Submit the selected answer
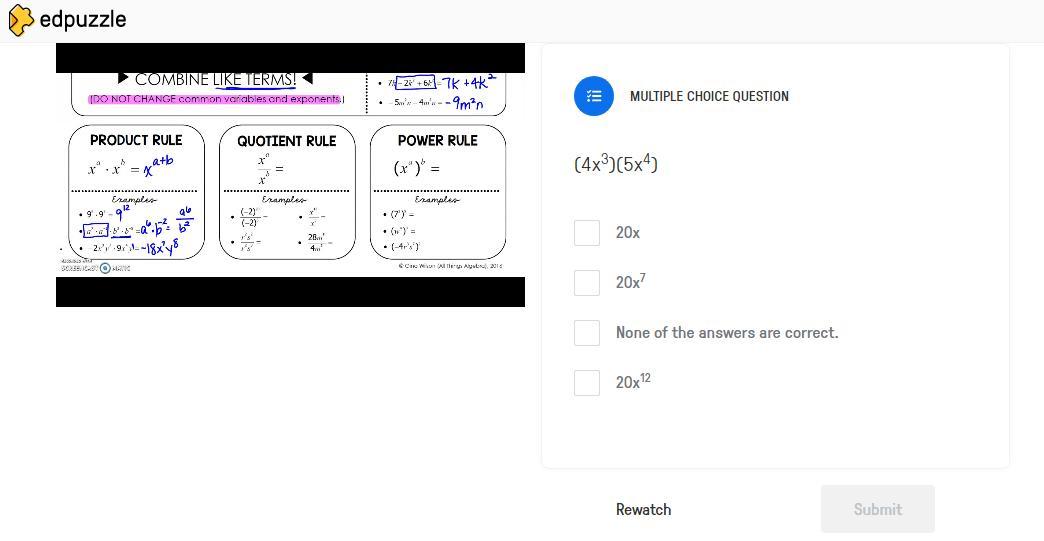This screenshot has height=541, width=1044. 878,509
